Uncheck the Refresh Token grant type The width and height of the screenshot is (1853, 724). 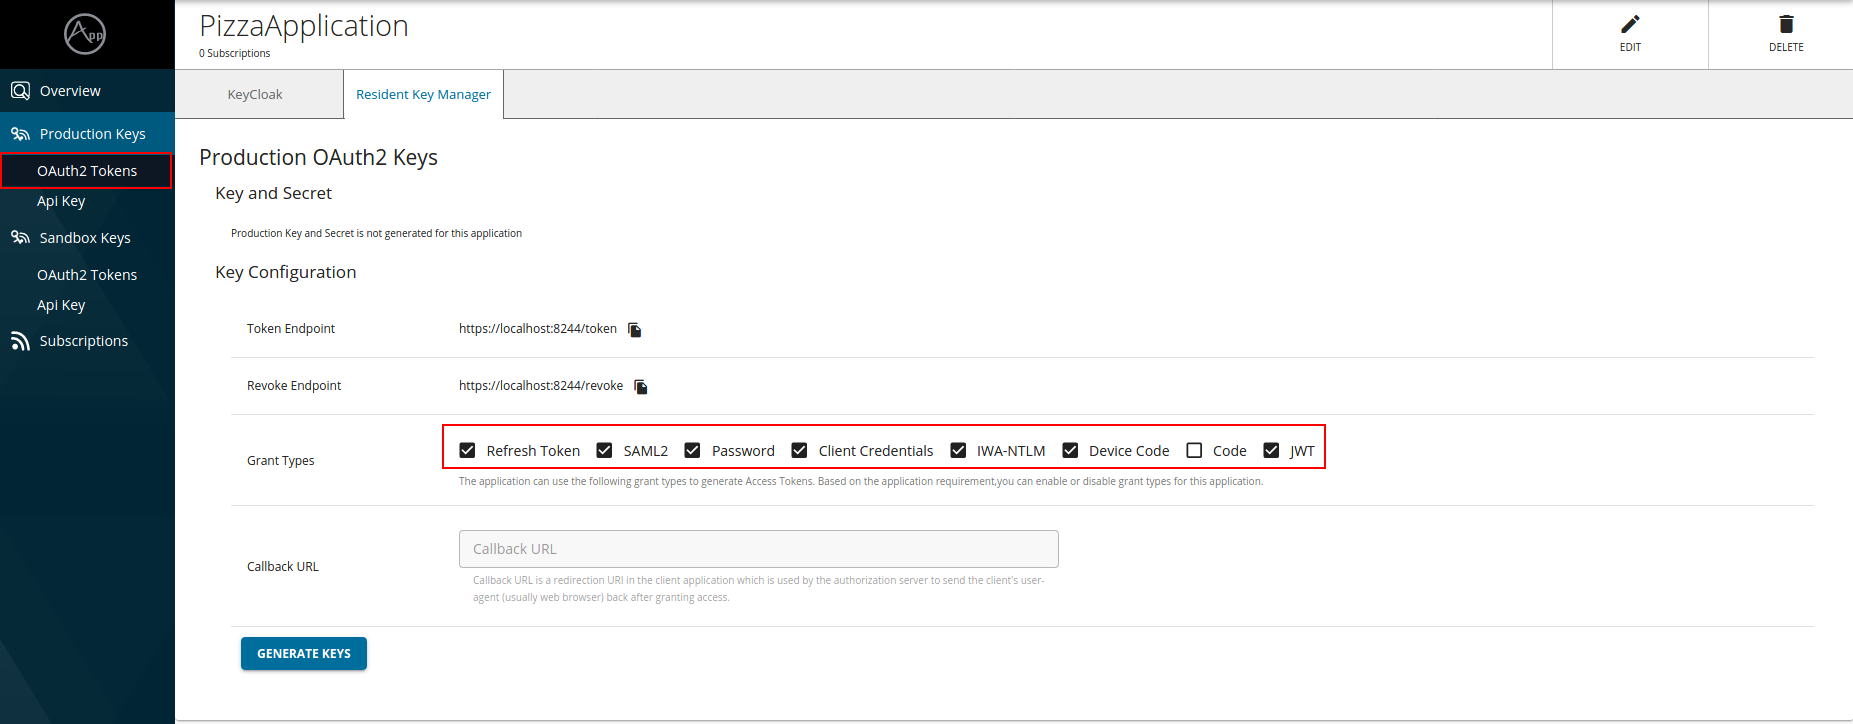pyautogui.click(x=467, y=451)
